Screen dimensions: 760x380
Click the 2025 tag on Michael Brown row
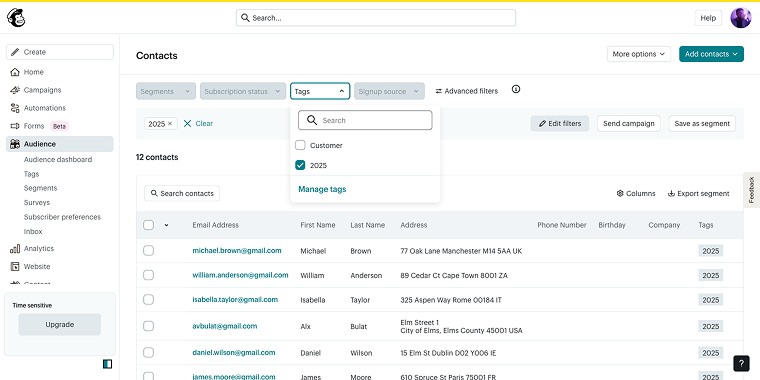point(711,251)
